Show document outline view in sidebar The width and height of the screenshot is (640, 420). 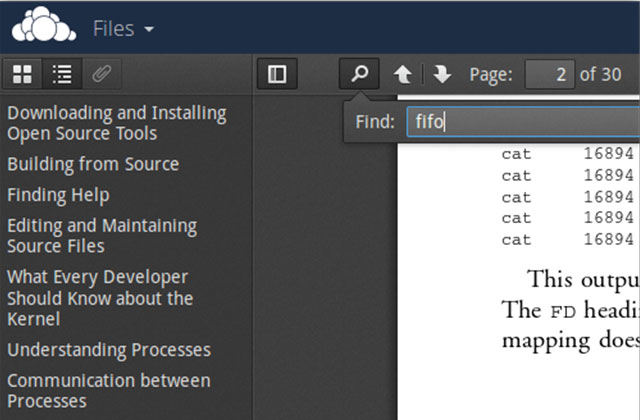tap(62, 74)
